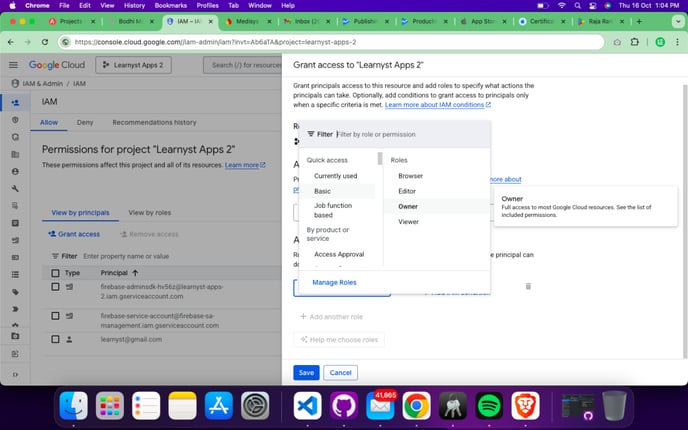Click the delete role trash icon
Image resolution: width=688 pixels, height=430 pixels.
(x=528, y=287)
